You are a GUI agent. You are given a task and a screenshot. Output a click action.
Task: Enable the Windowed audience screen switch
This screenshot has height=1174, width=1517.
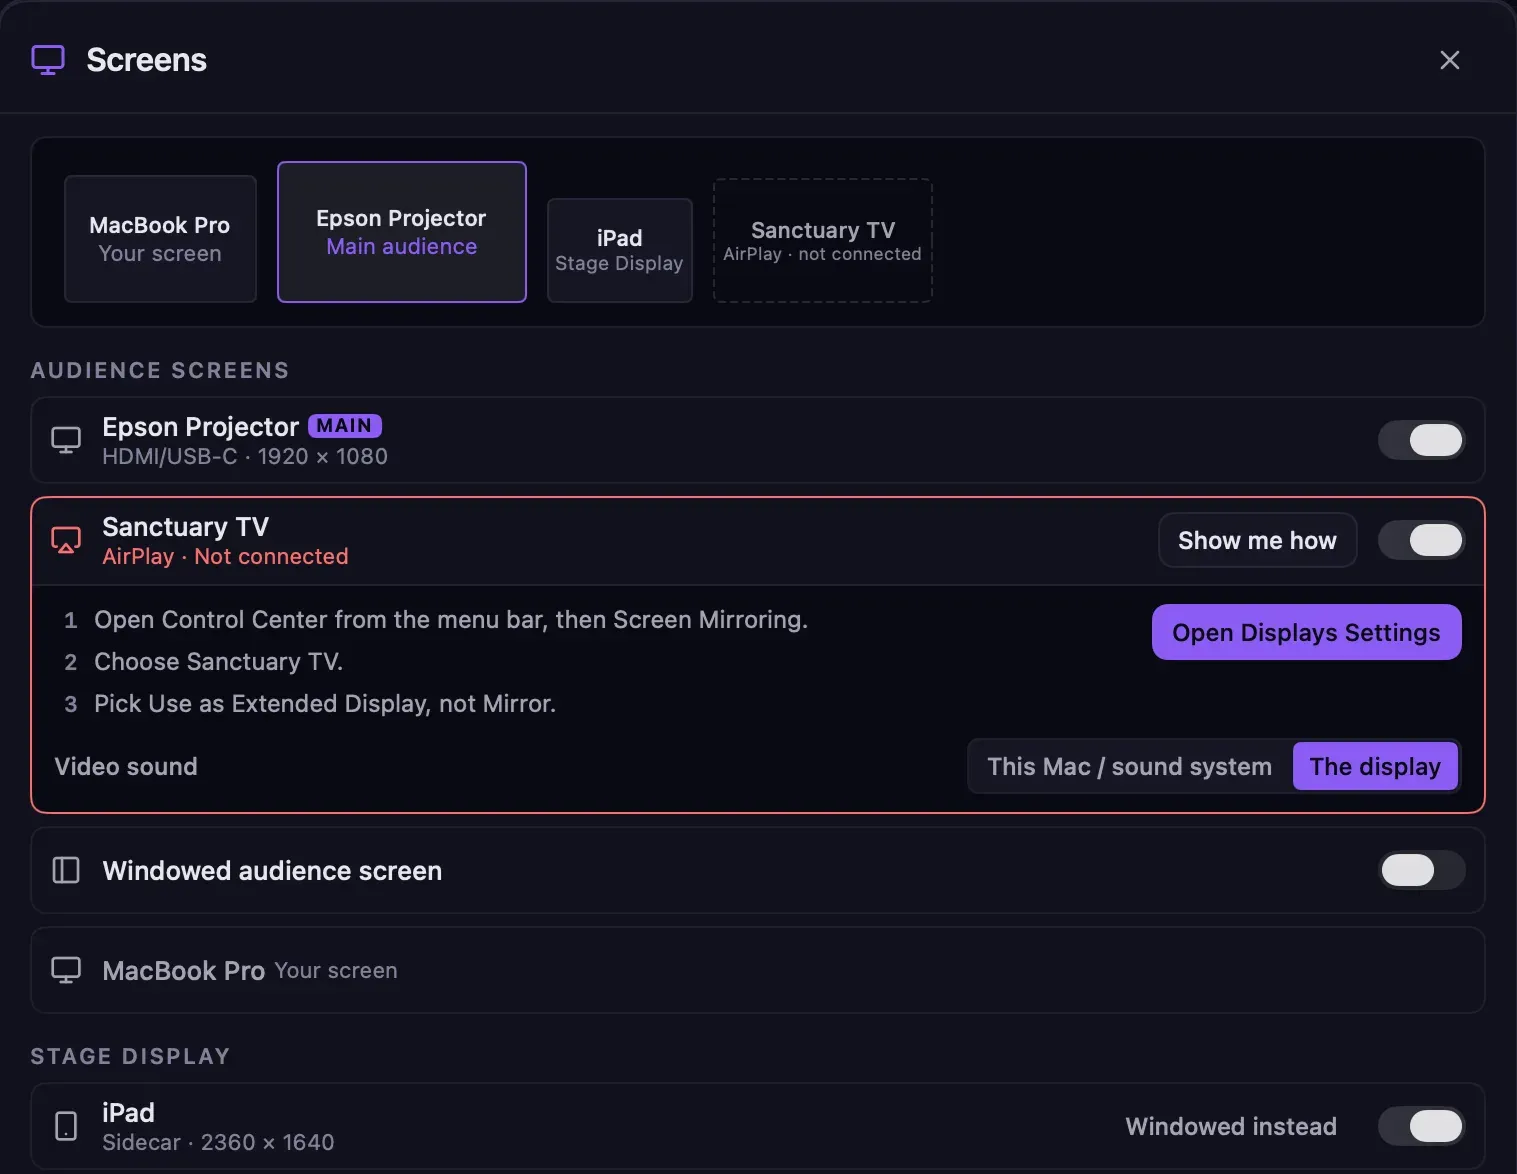tap(1421, 870)
